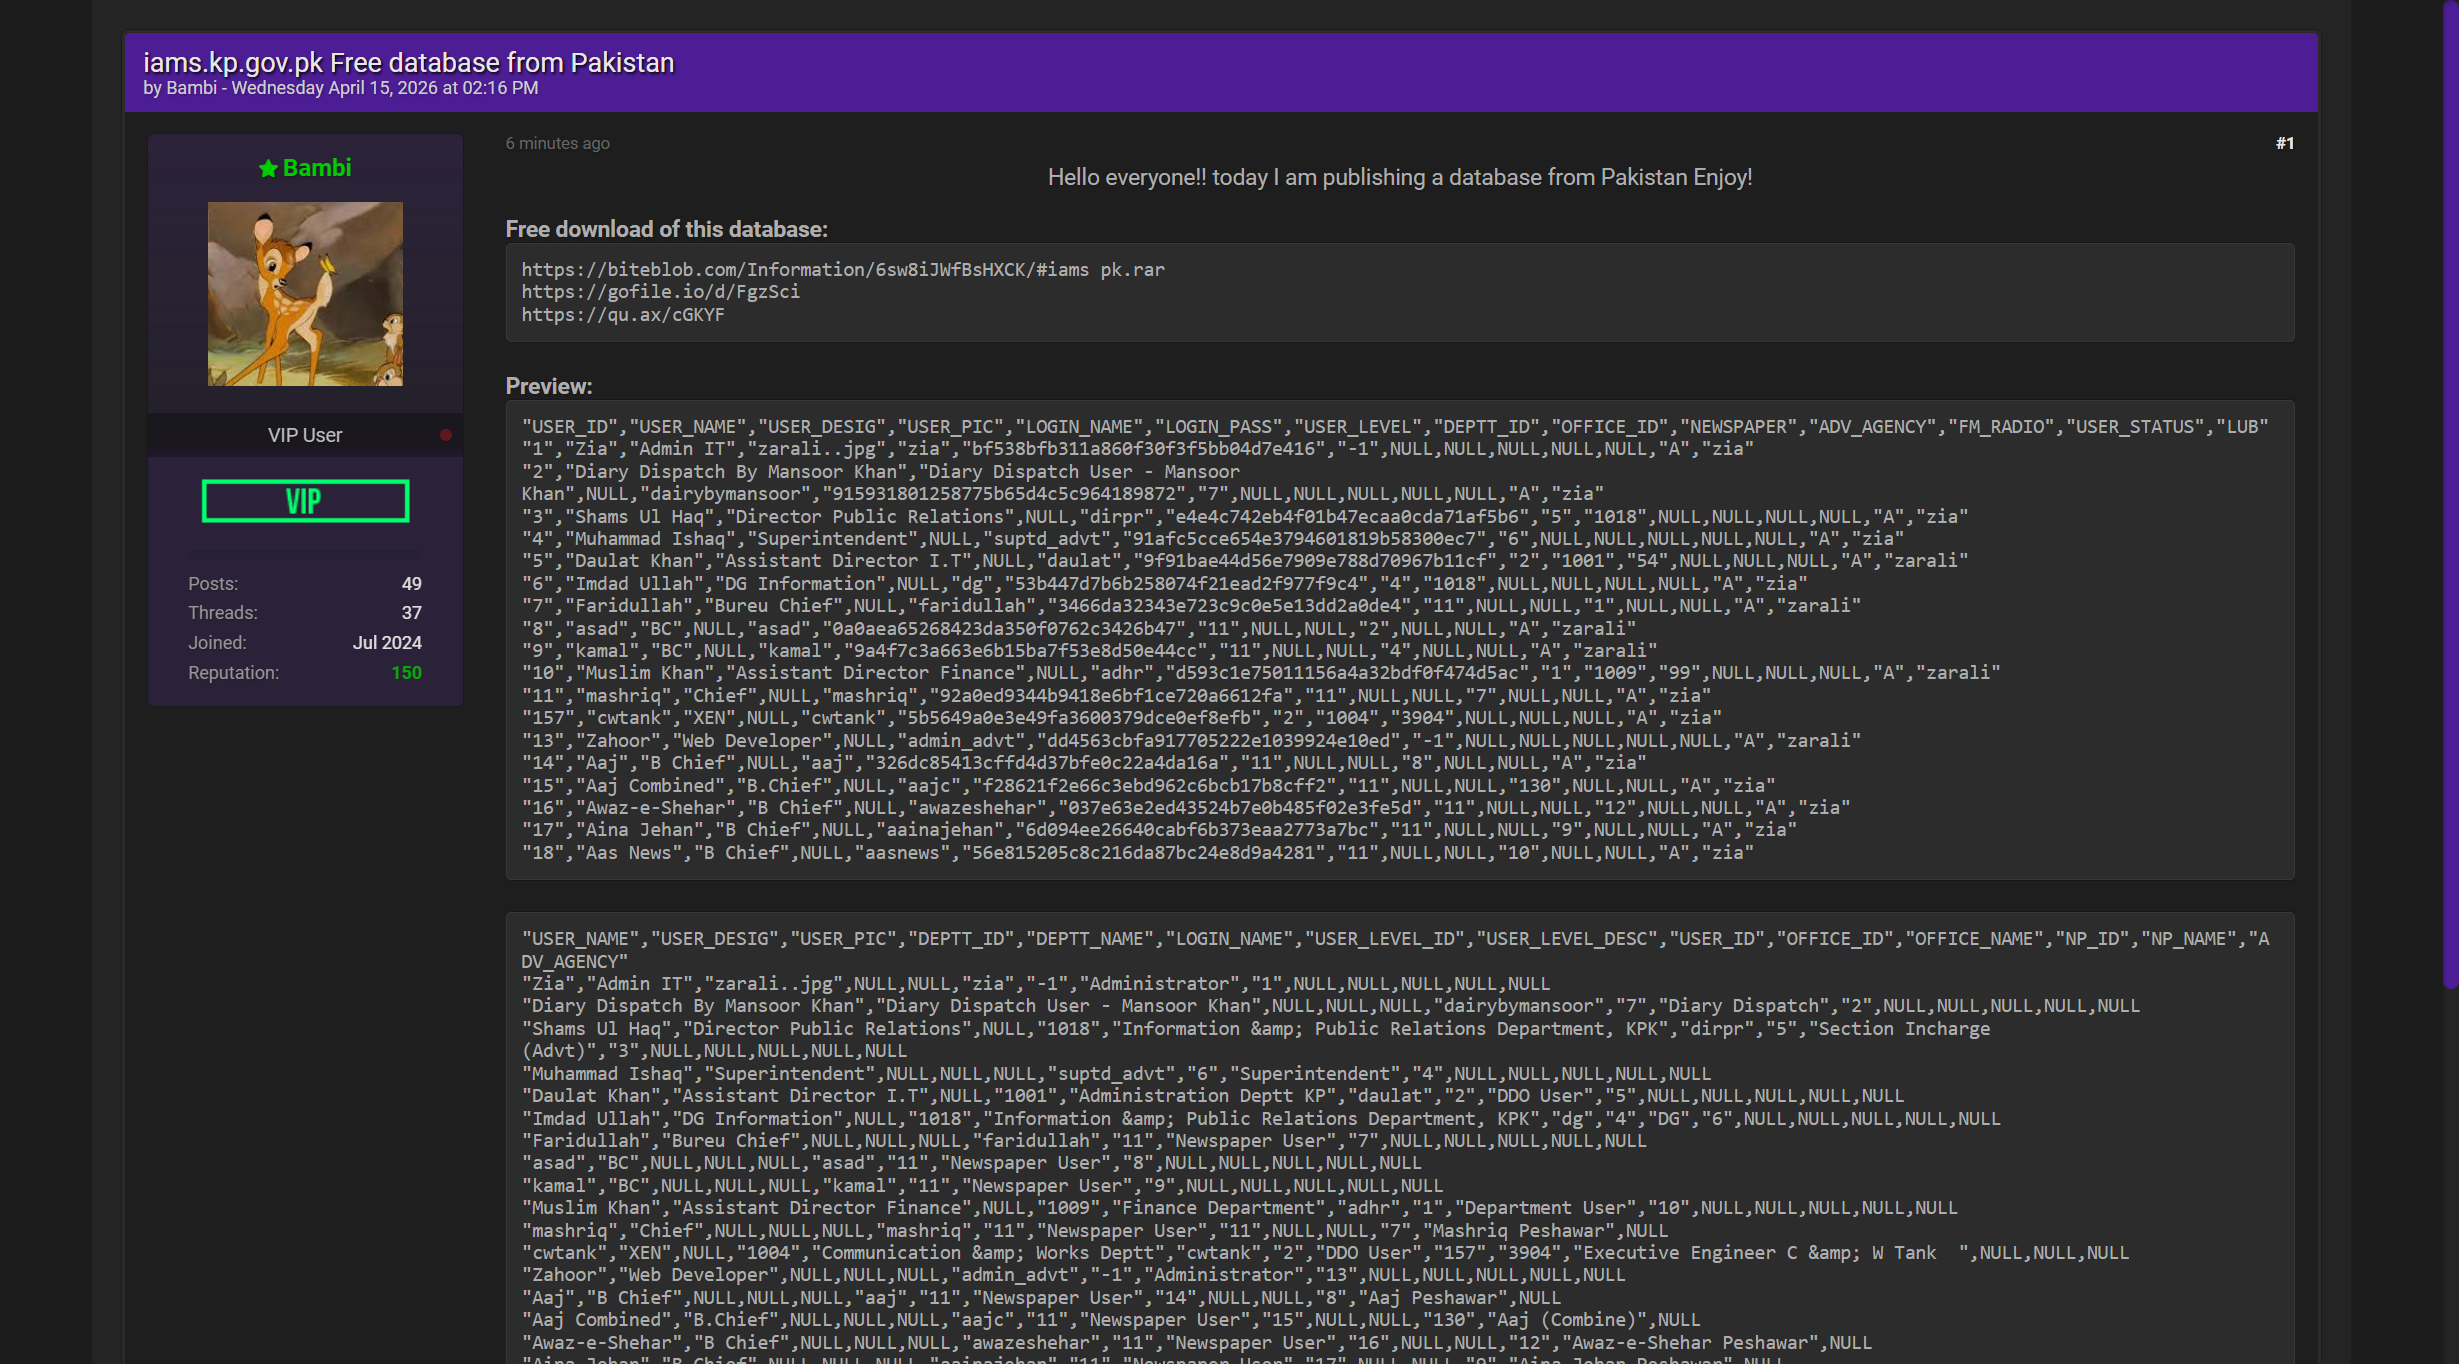
Task: Click the green Reputation value 150
Action: [406, 673]
